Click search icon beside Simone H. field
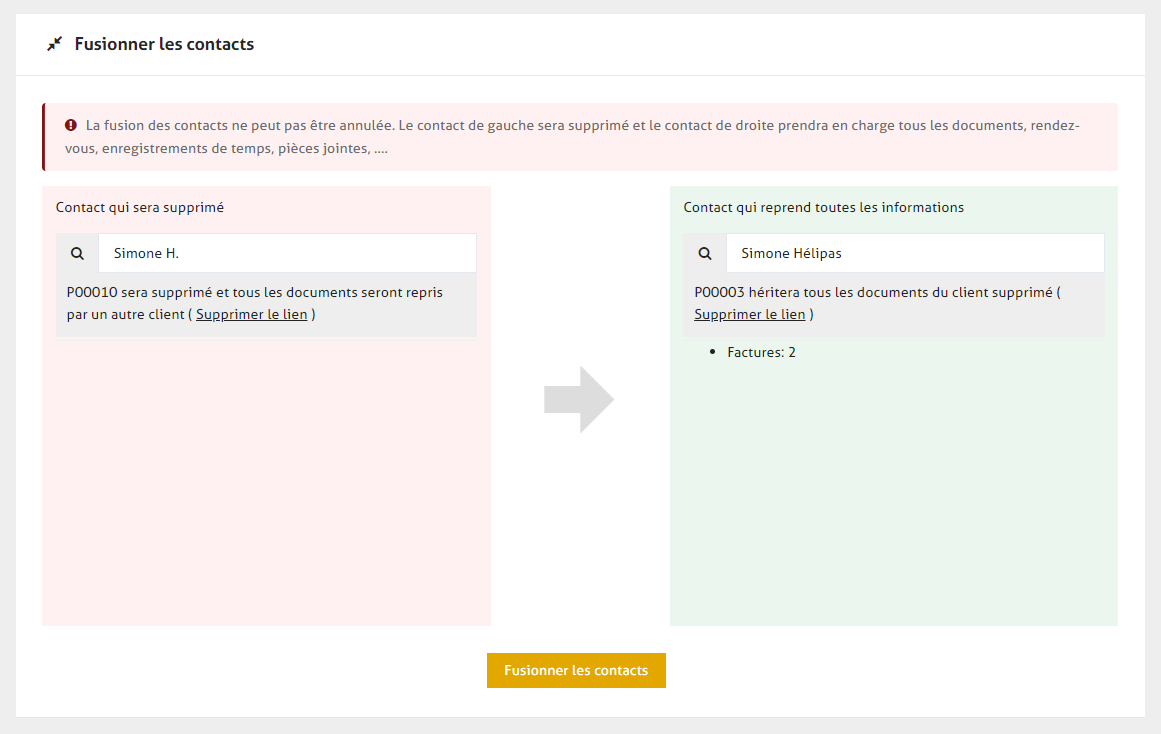The width and height of the screenshot is (1161, 734). (x=77, y=254)
